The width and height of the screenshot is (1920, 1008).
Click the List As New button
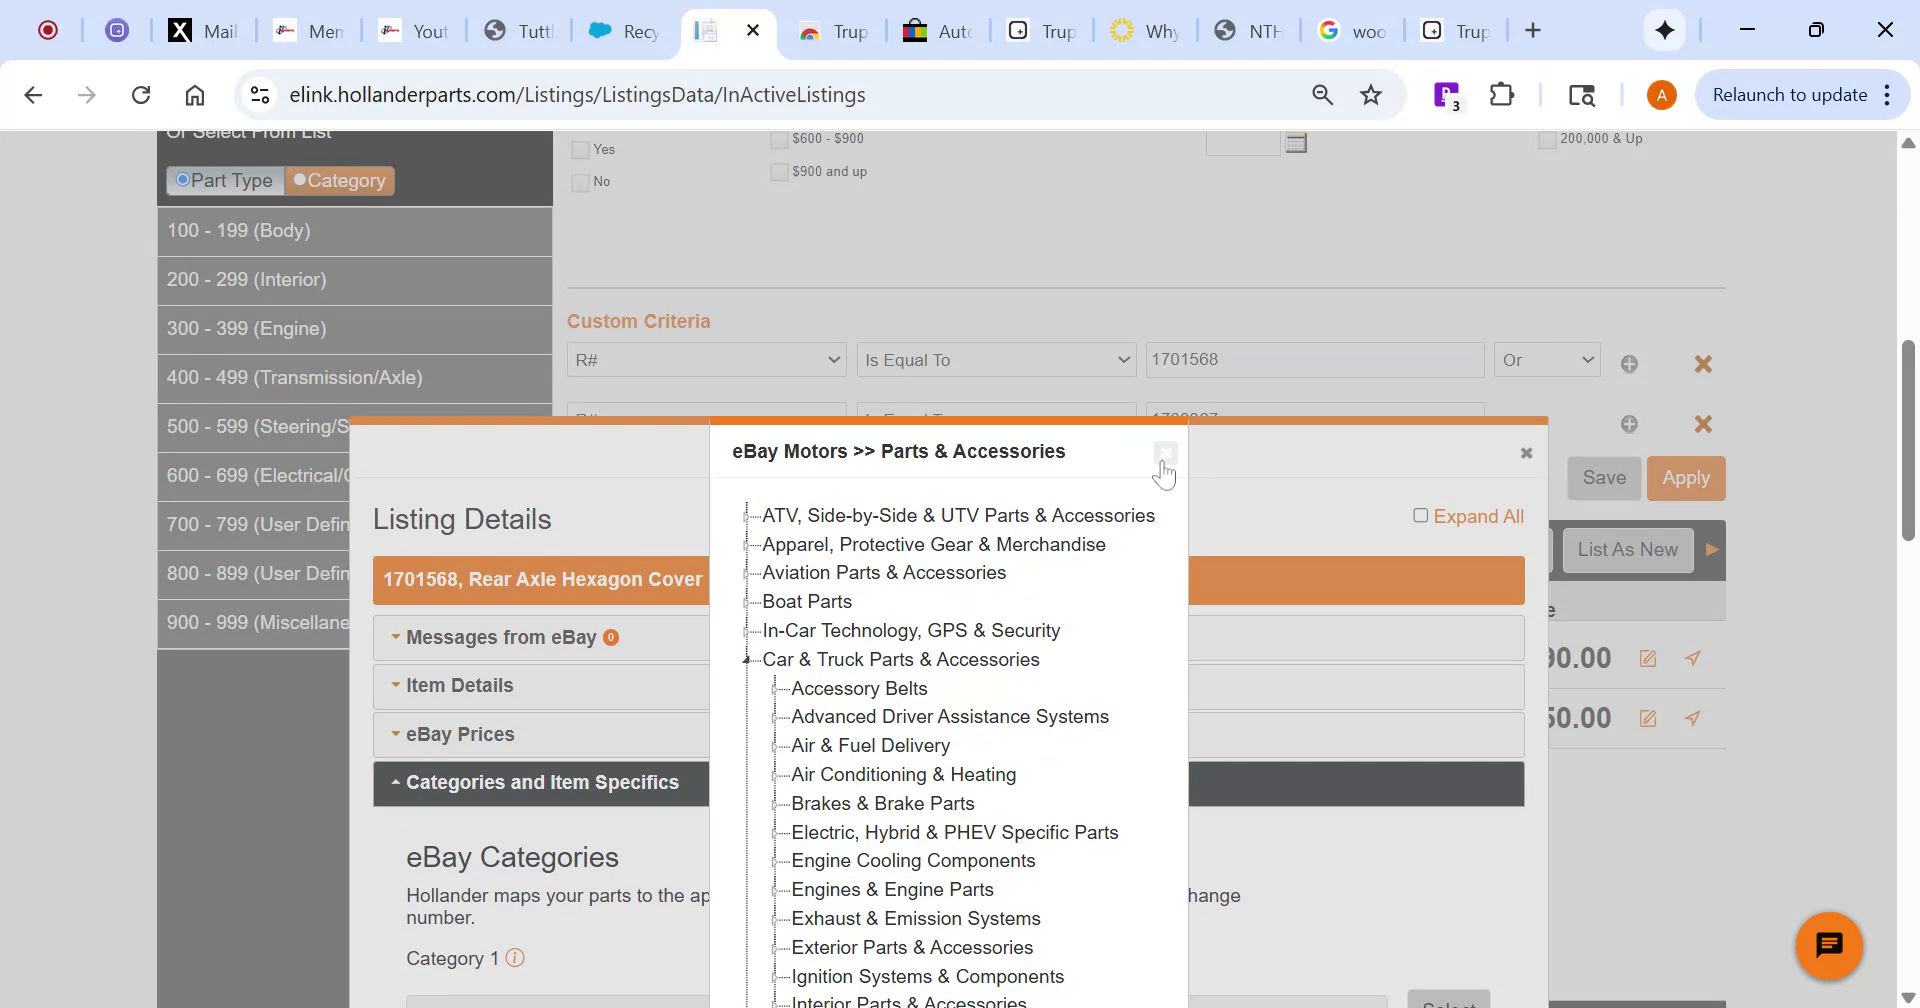1626,549
